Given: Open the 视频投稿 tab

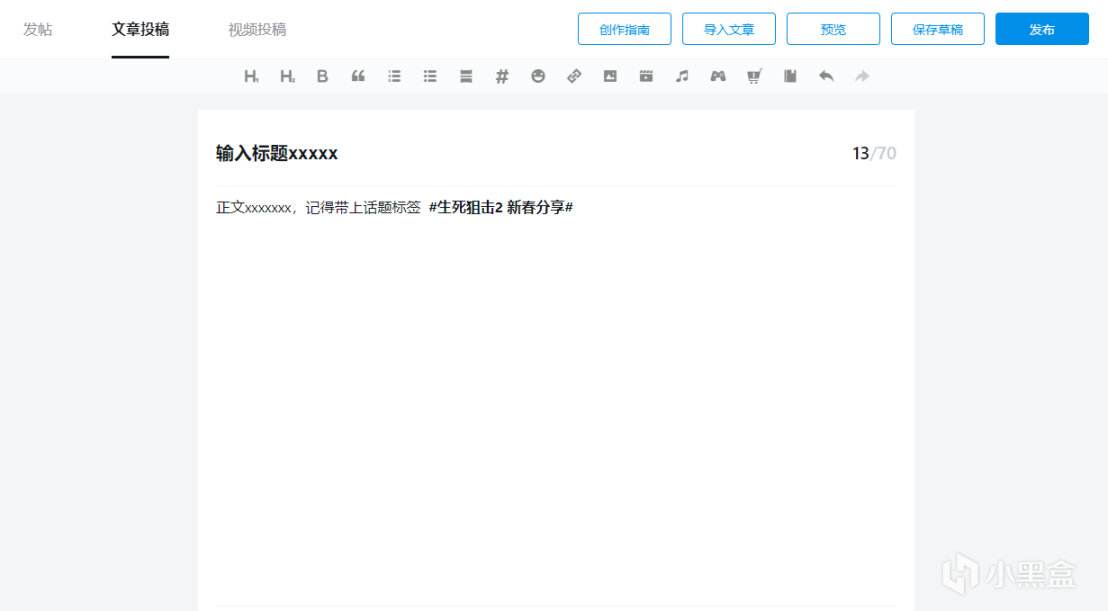Looking at the screenshot, I should click(257, 29).
